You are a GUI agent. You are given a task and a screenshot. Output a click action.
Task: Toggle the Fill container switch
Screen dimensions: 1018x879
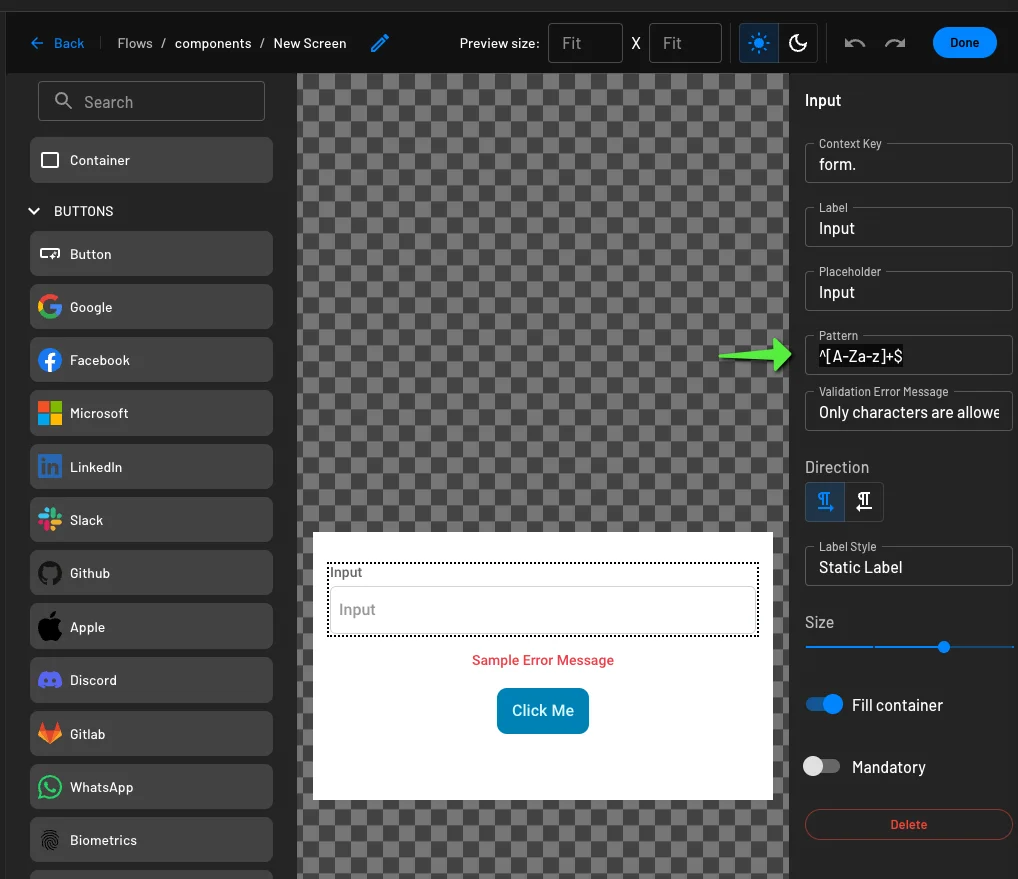pos(824,704)
